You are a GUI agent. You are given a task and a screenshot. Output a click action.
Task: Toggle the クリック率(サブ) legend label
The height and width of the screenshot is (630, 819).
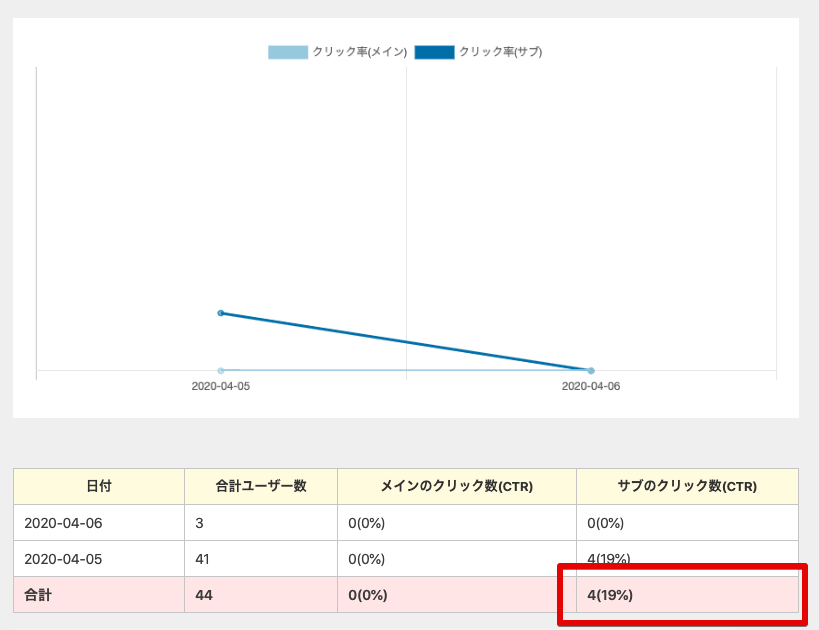(x=500, y=52)
